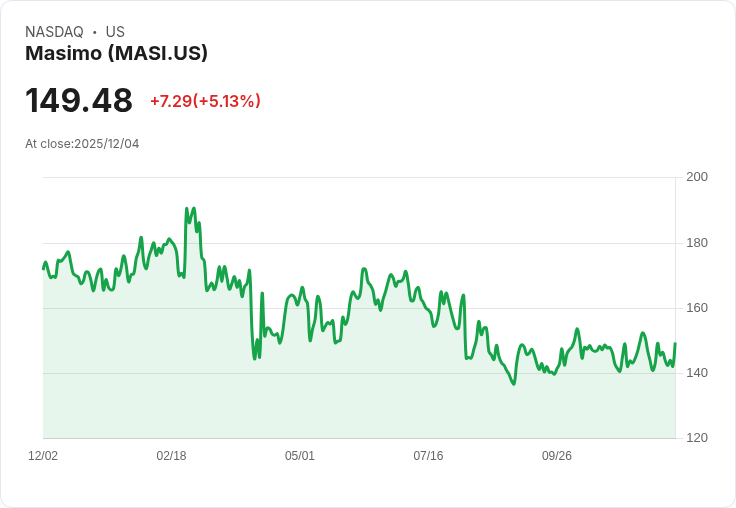Click the US market label
736x508 pixels.
point(115,32)
